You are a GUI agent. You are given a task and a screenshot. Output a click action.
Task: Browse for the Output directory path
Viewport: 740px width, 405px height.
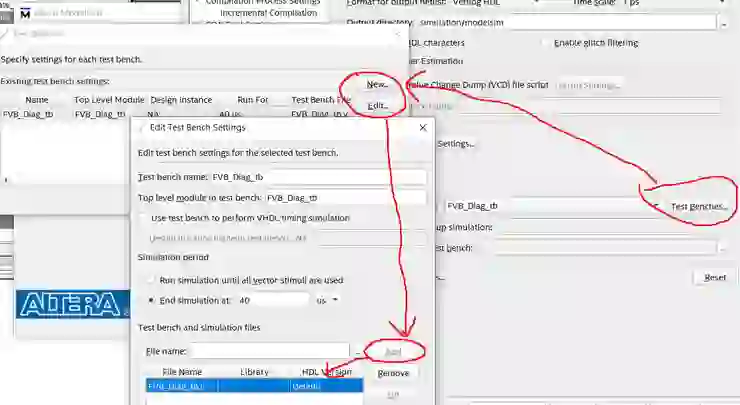724,23
